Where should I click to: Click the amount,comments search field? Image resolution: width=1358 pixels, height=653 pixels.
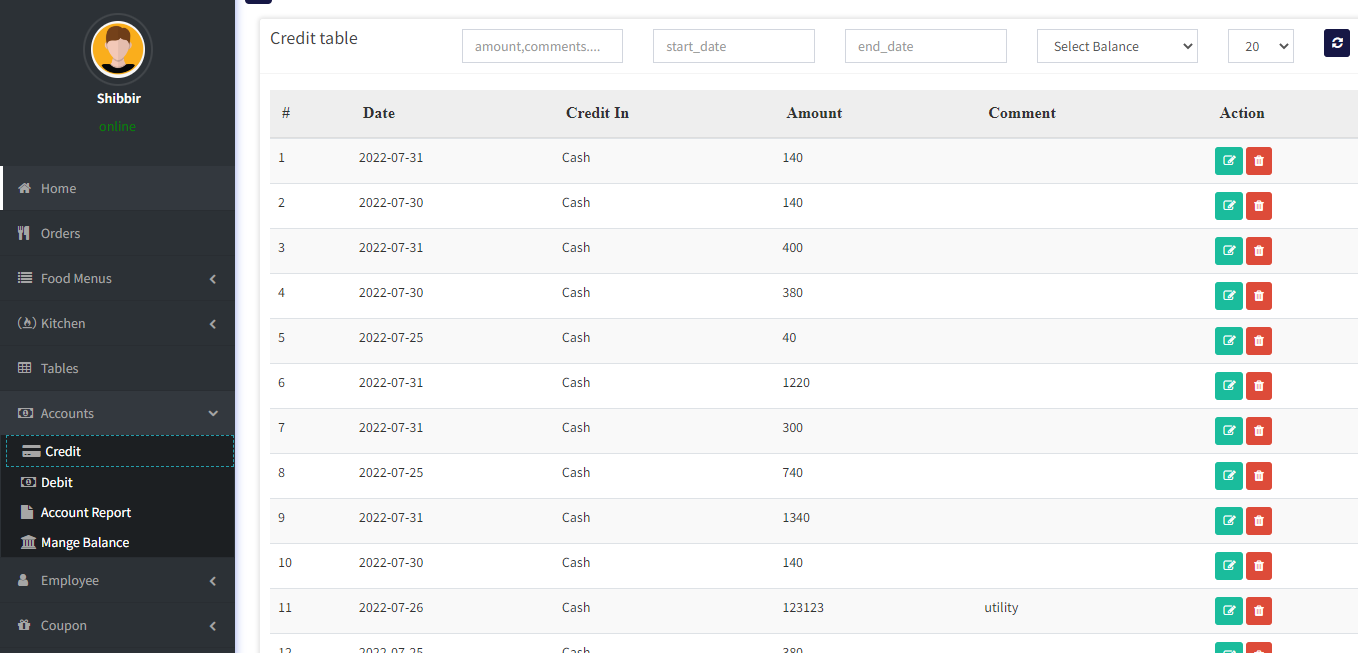[x=542, y=46]
